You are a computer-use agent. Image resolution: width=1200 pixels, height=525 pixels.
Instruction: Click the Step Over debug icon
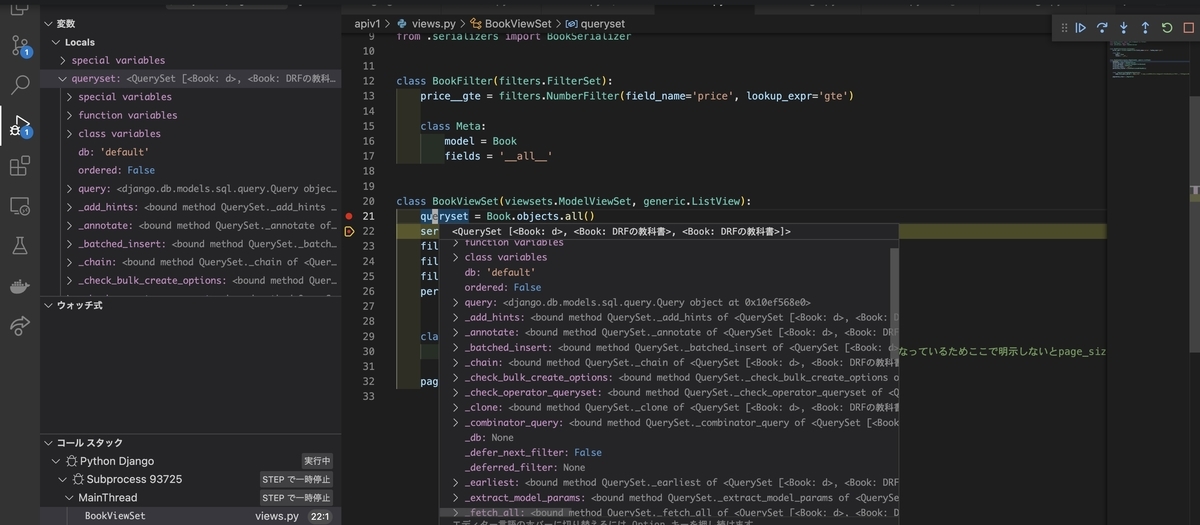click(1102, 28)
